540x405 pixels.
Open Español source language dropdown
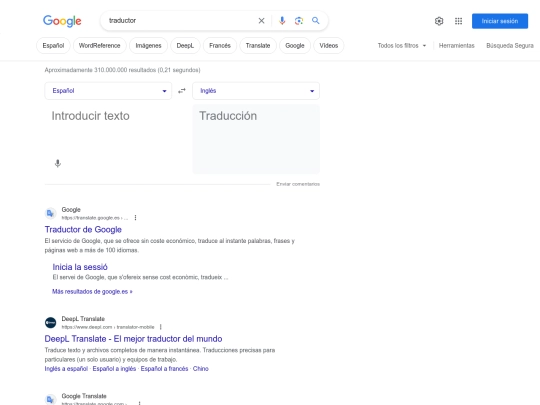coord(108,91)
